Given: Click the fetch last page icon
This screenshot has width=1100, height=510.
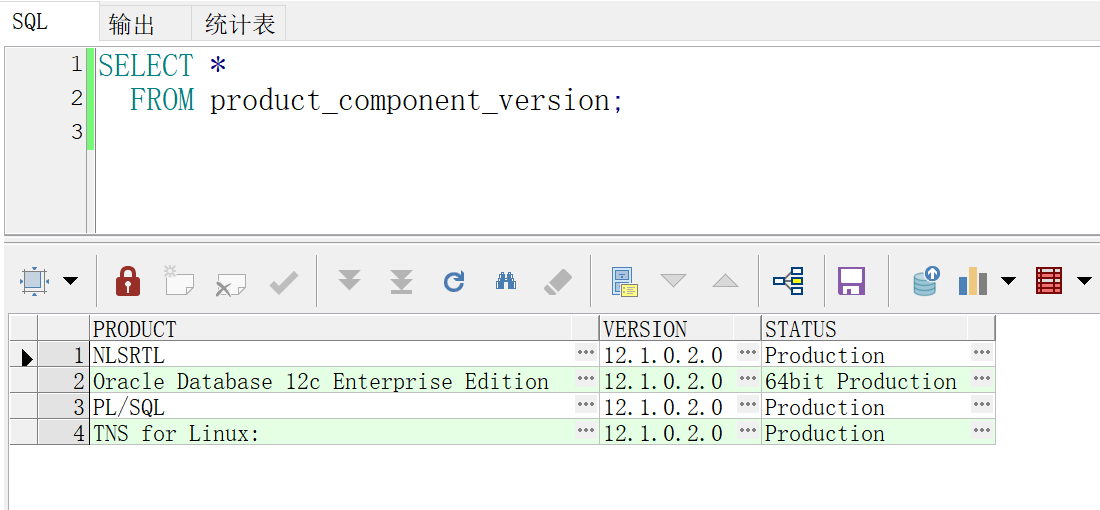Looking at the screenshot, I should 401,281.
